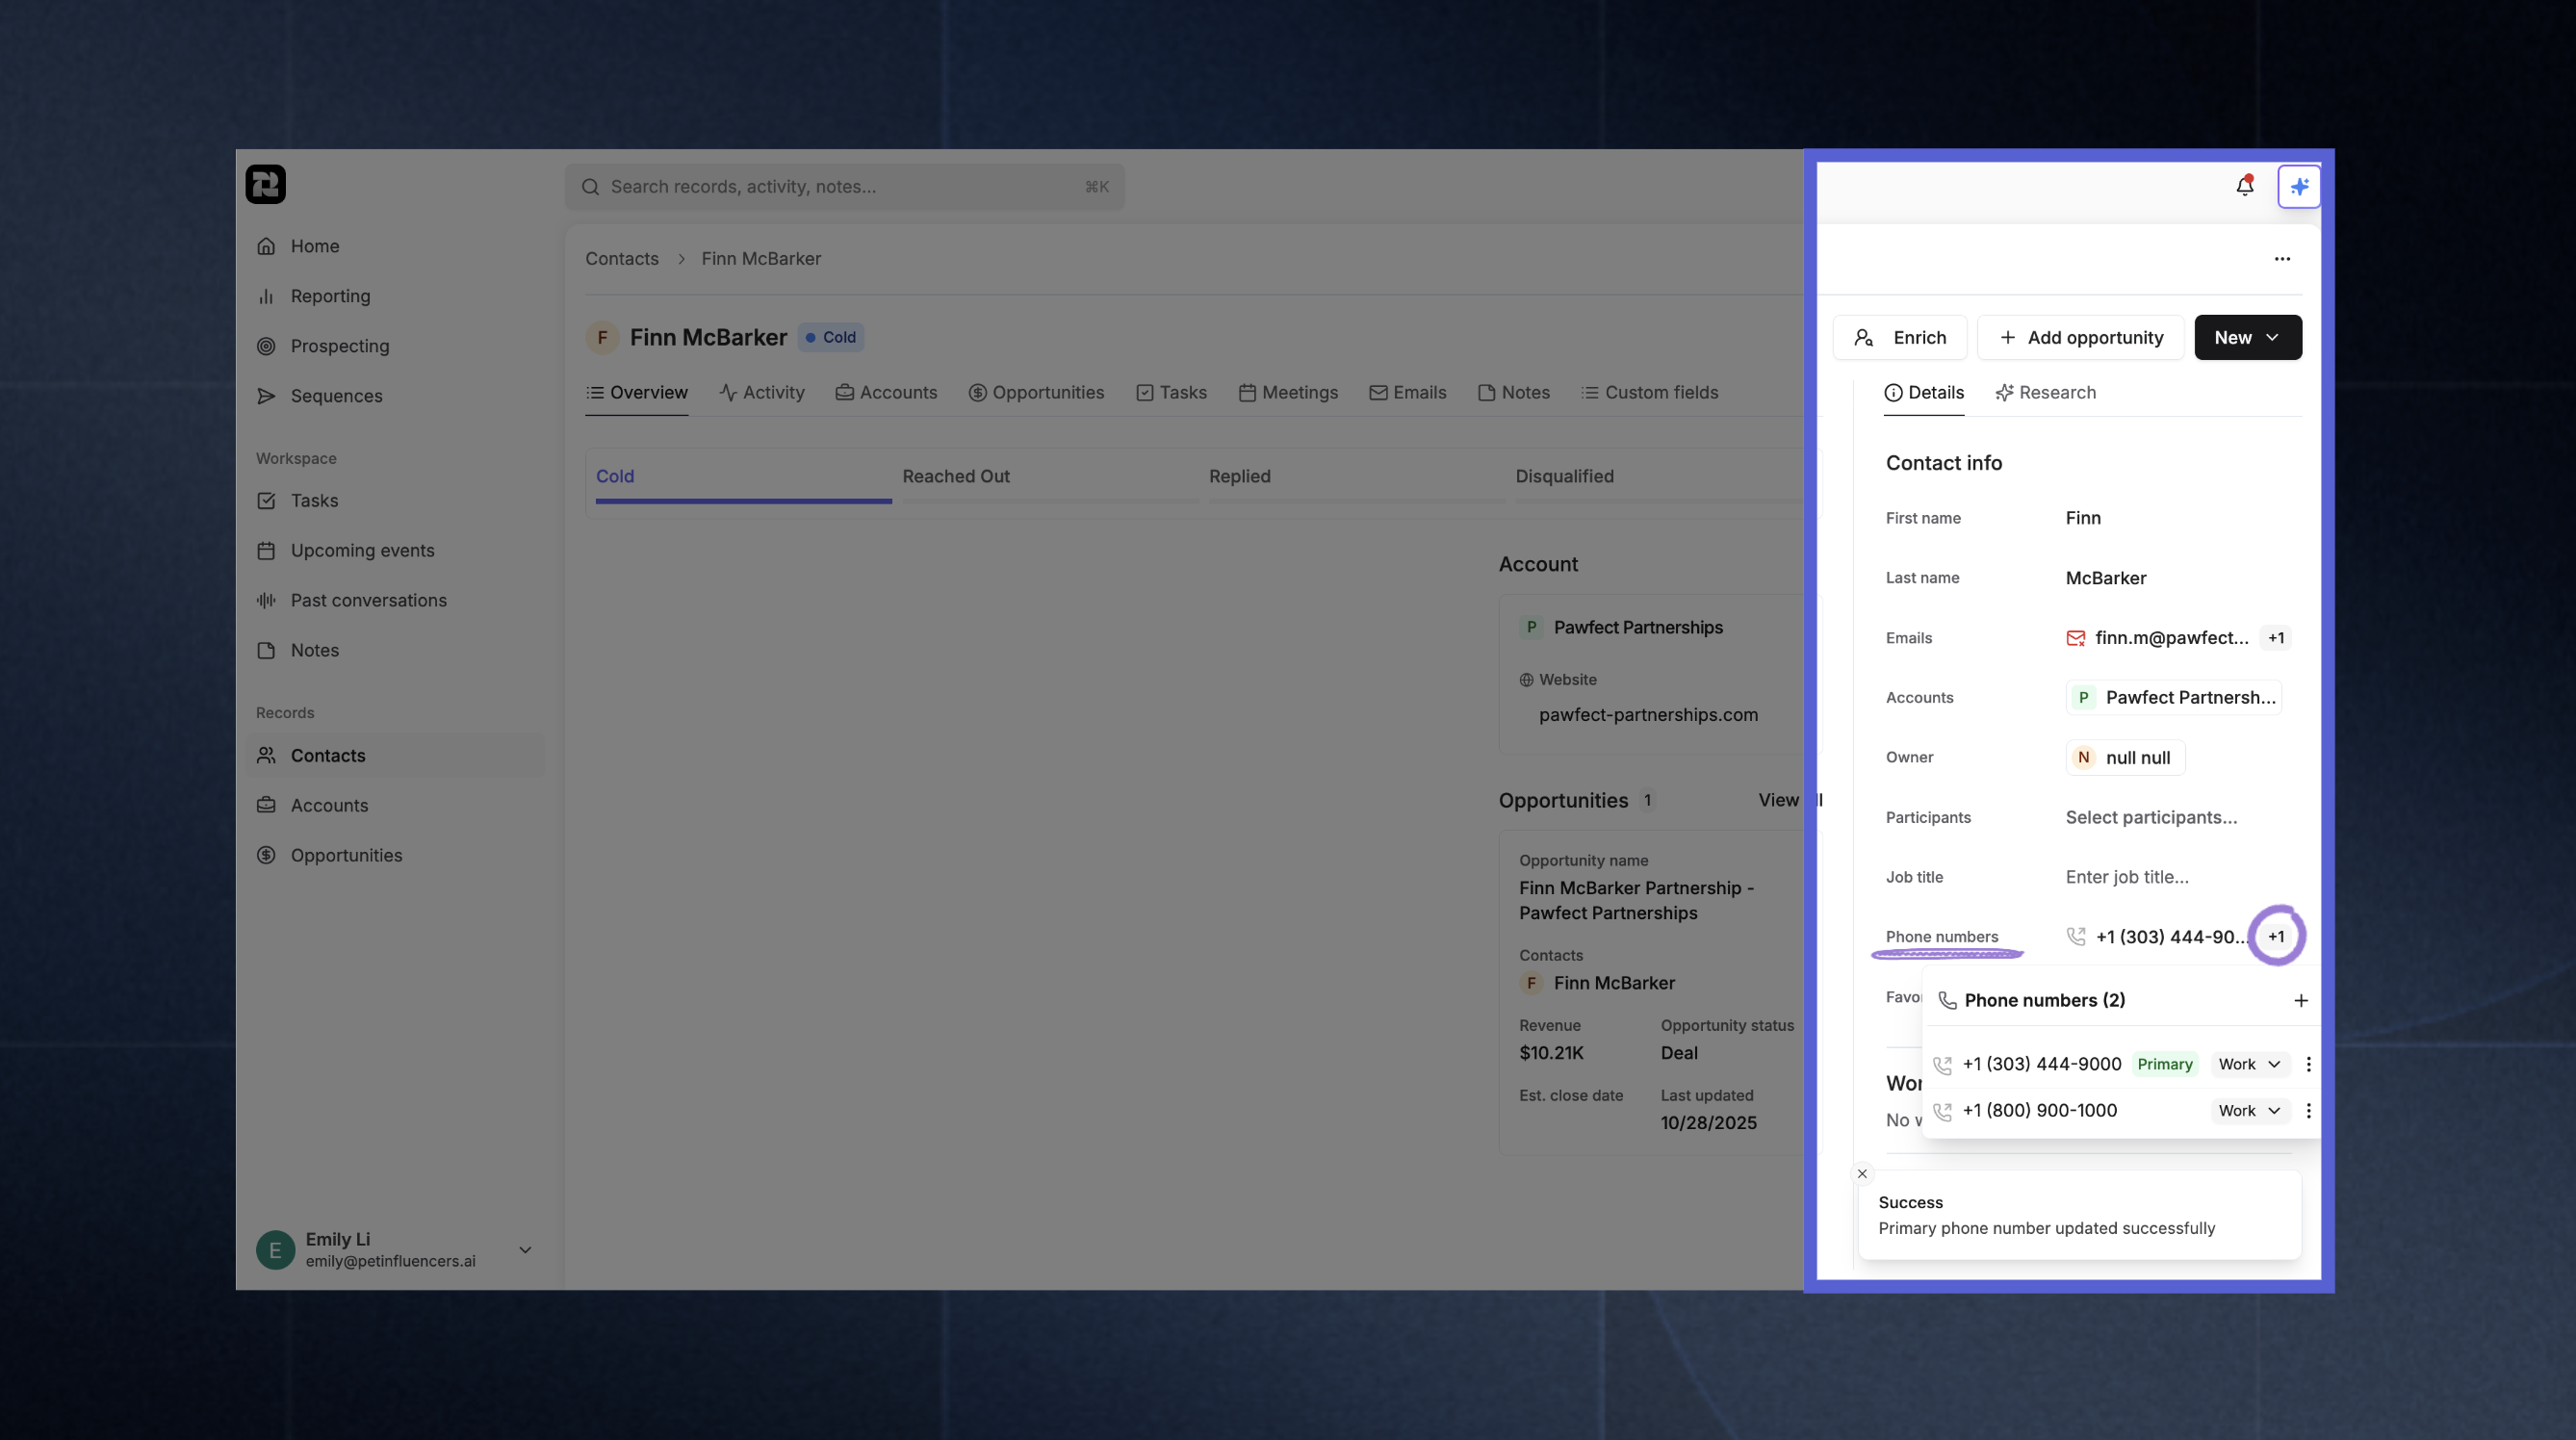The image size is (2576, 1440).
Task: Select Prospecting in the sidebar
Action: [x=339, y=345]
